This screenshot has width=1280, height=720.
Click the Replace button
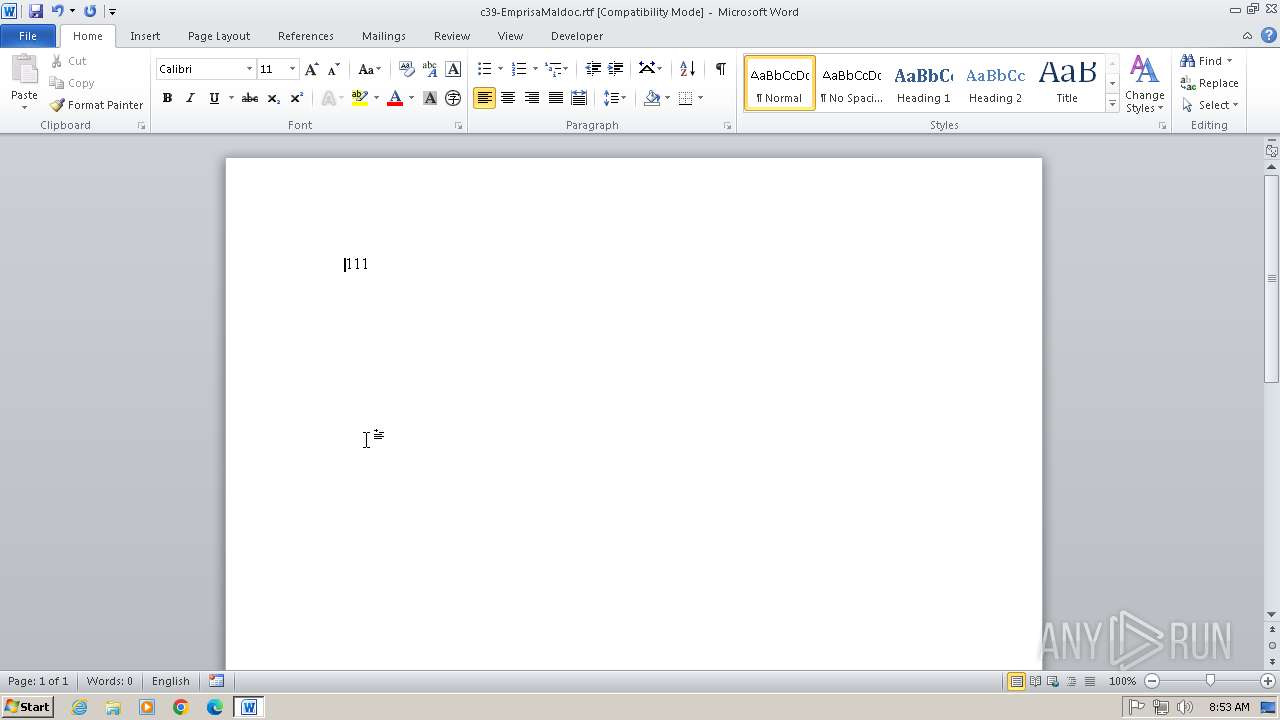click(1210, 83)
